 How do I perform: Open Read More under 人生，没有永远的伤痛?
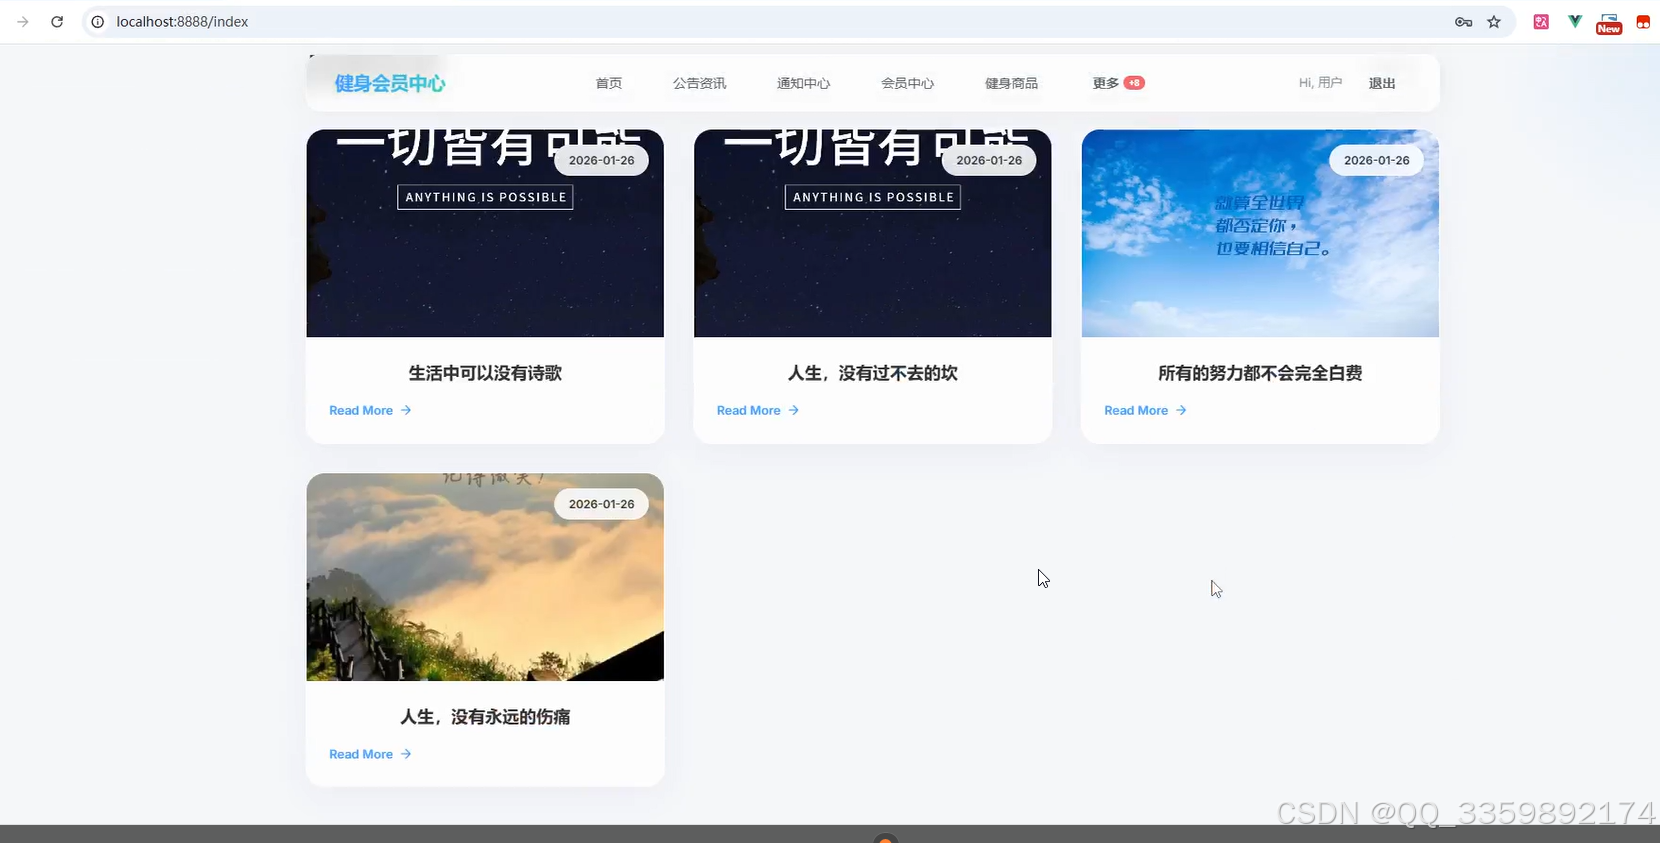361,754
